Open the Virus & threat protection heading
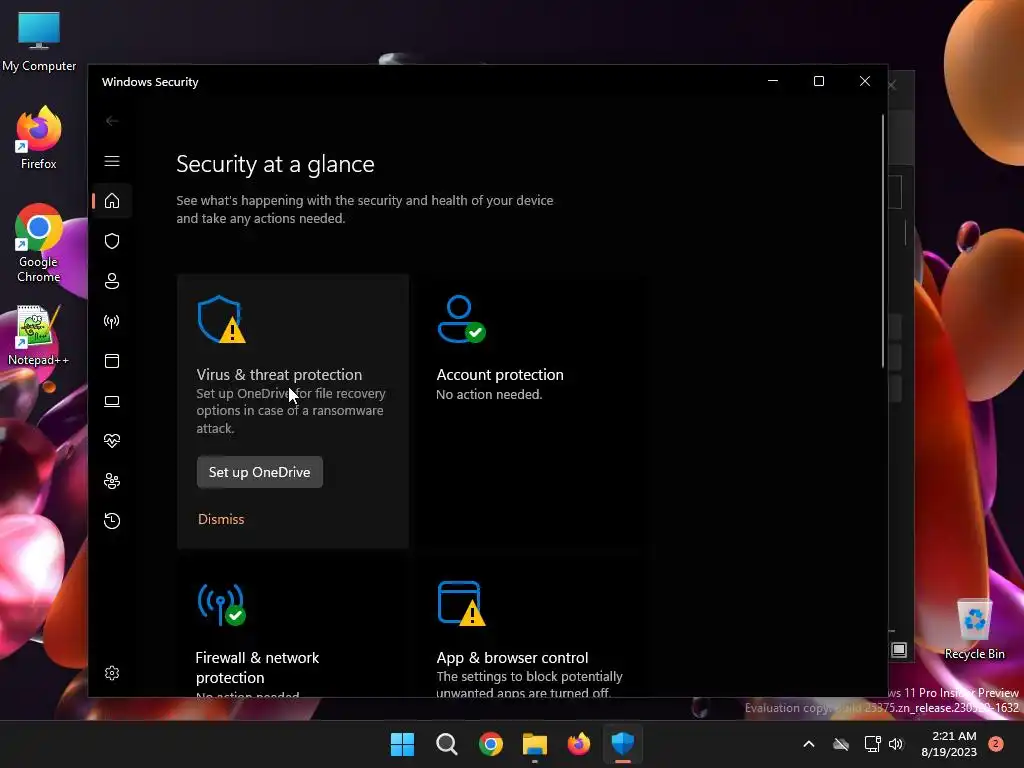This screenshot has height=768, width=1024. point(279,375)
